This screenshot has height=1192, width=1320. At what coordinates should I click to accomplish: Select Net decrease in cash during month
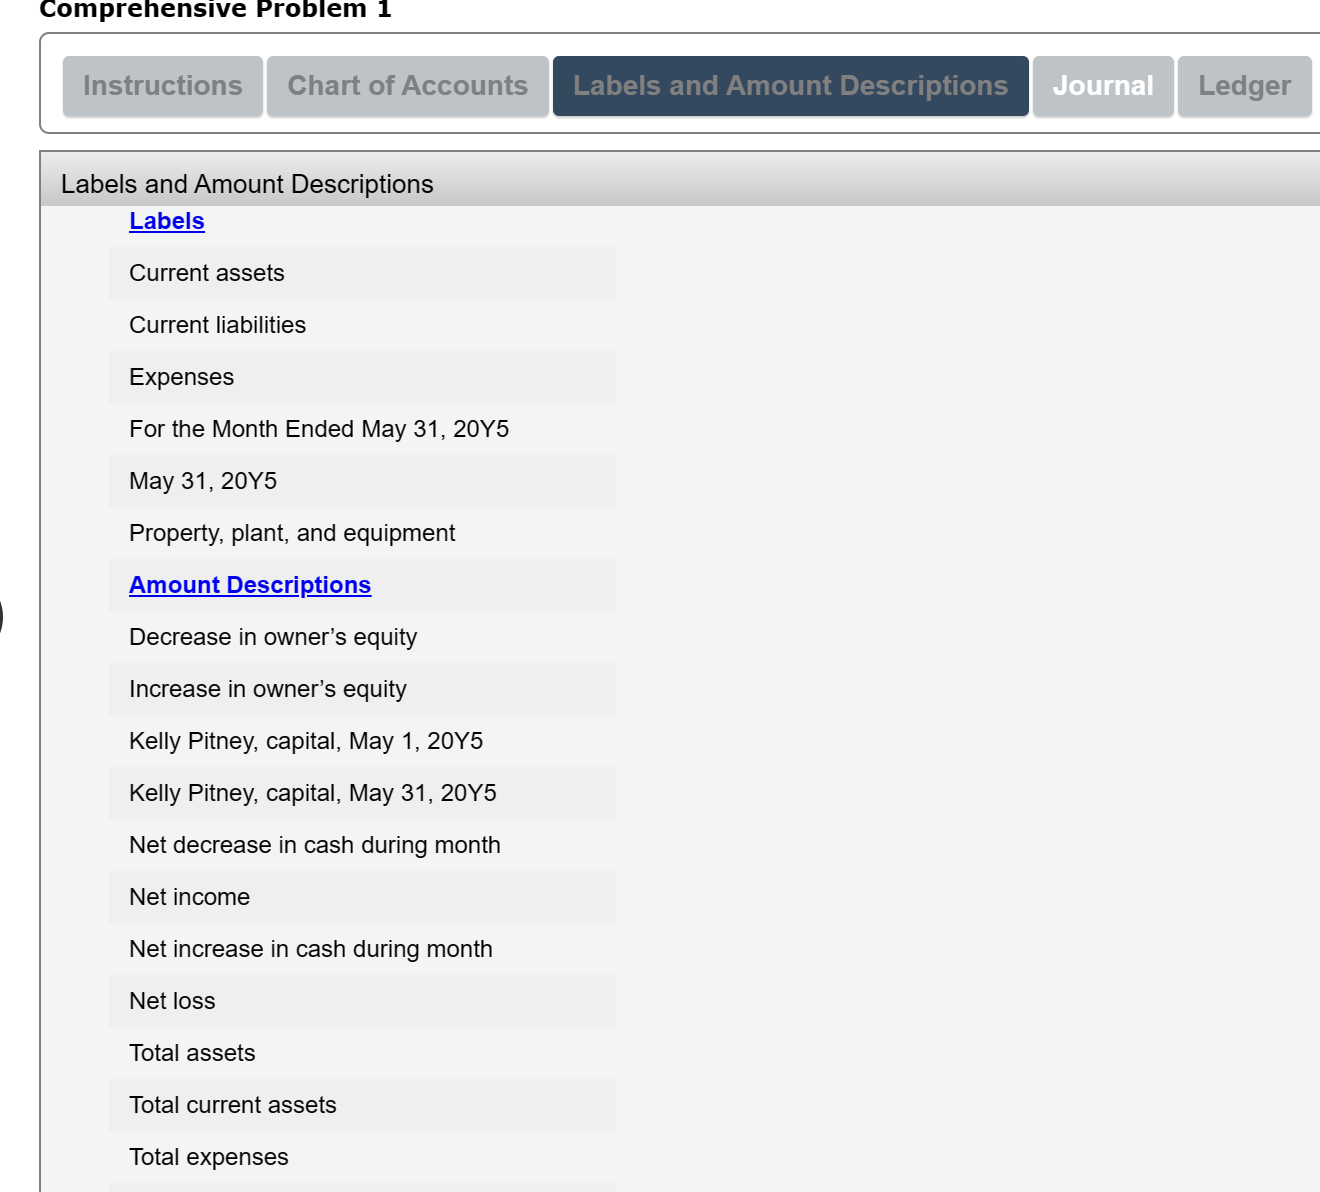314,845
